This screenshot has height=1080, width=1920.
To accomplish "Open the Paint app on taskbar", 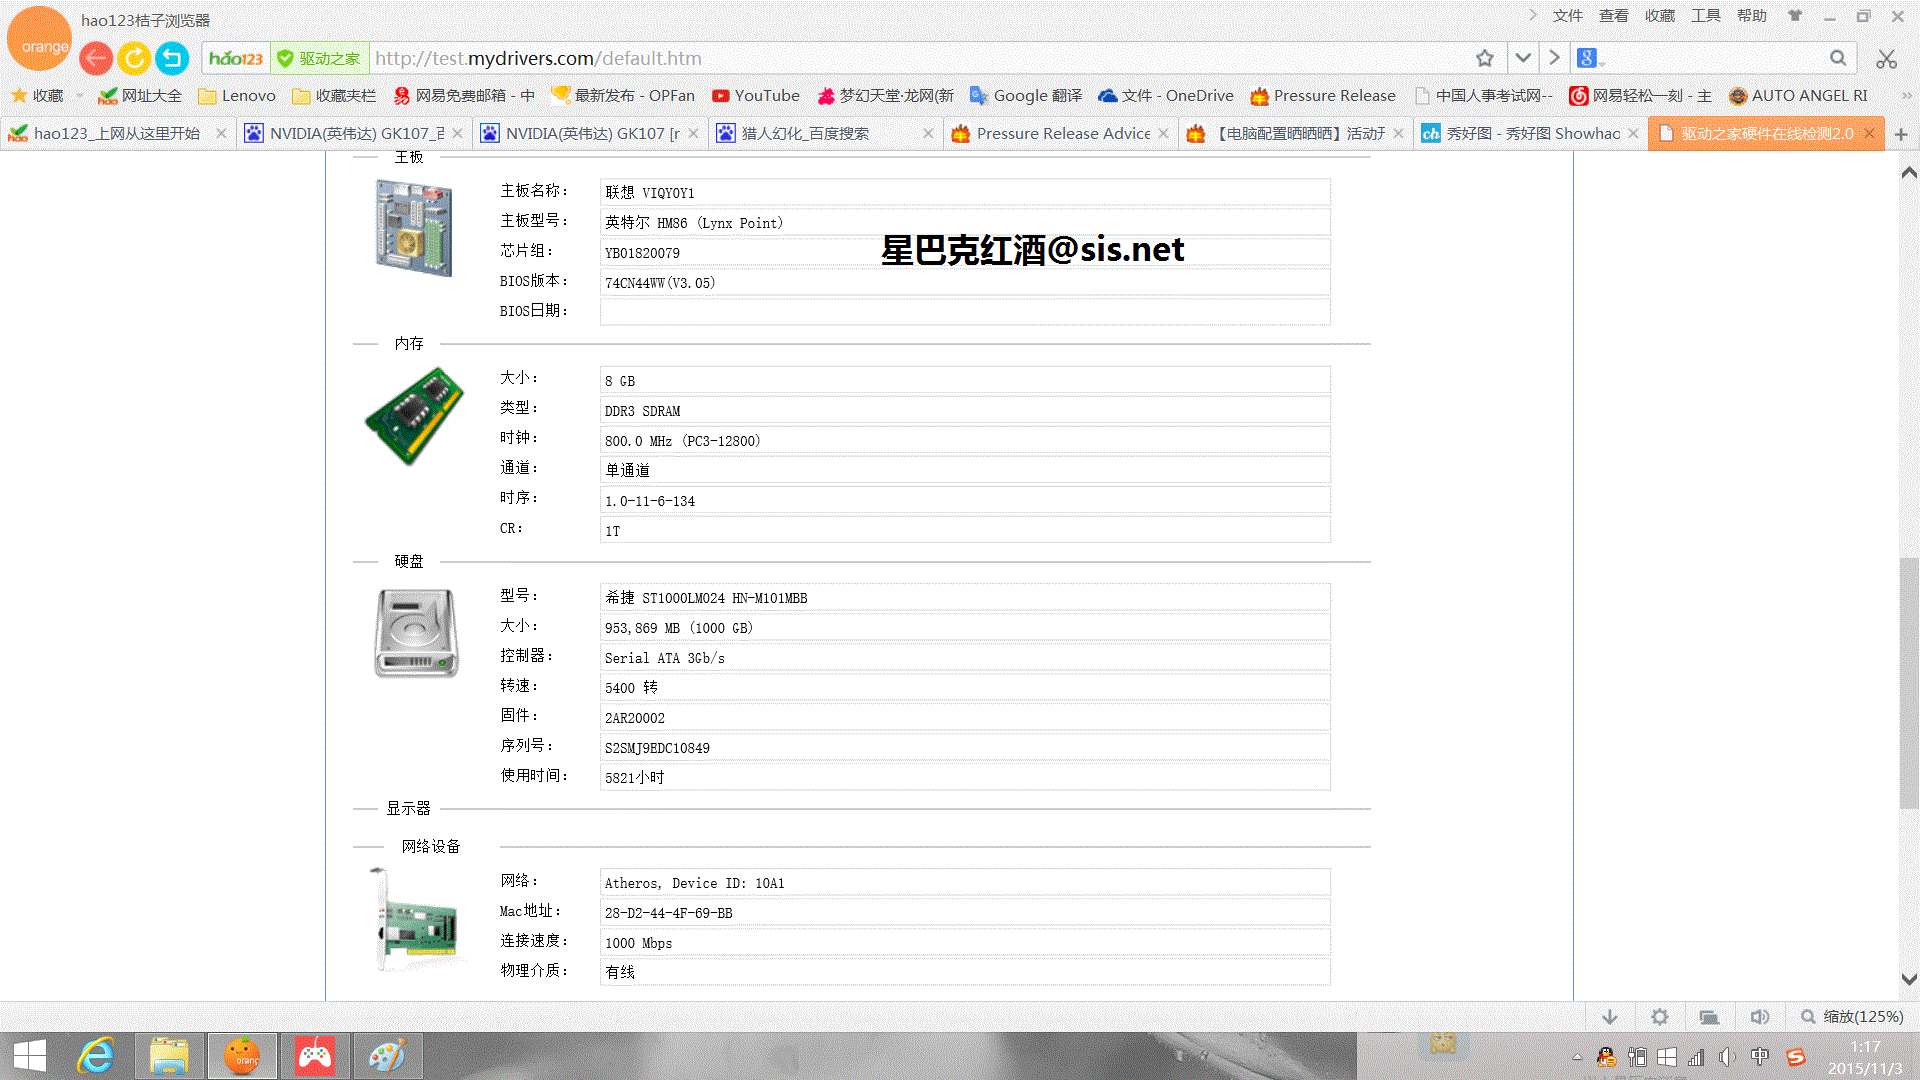I will pos(386,1056).
